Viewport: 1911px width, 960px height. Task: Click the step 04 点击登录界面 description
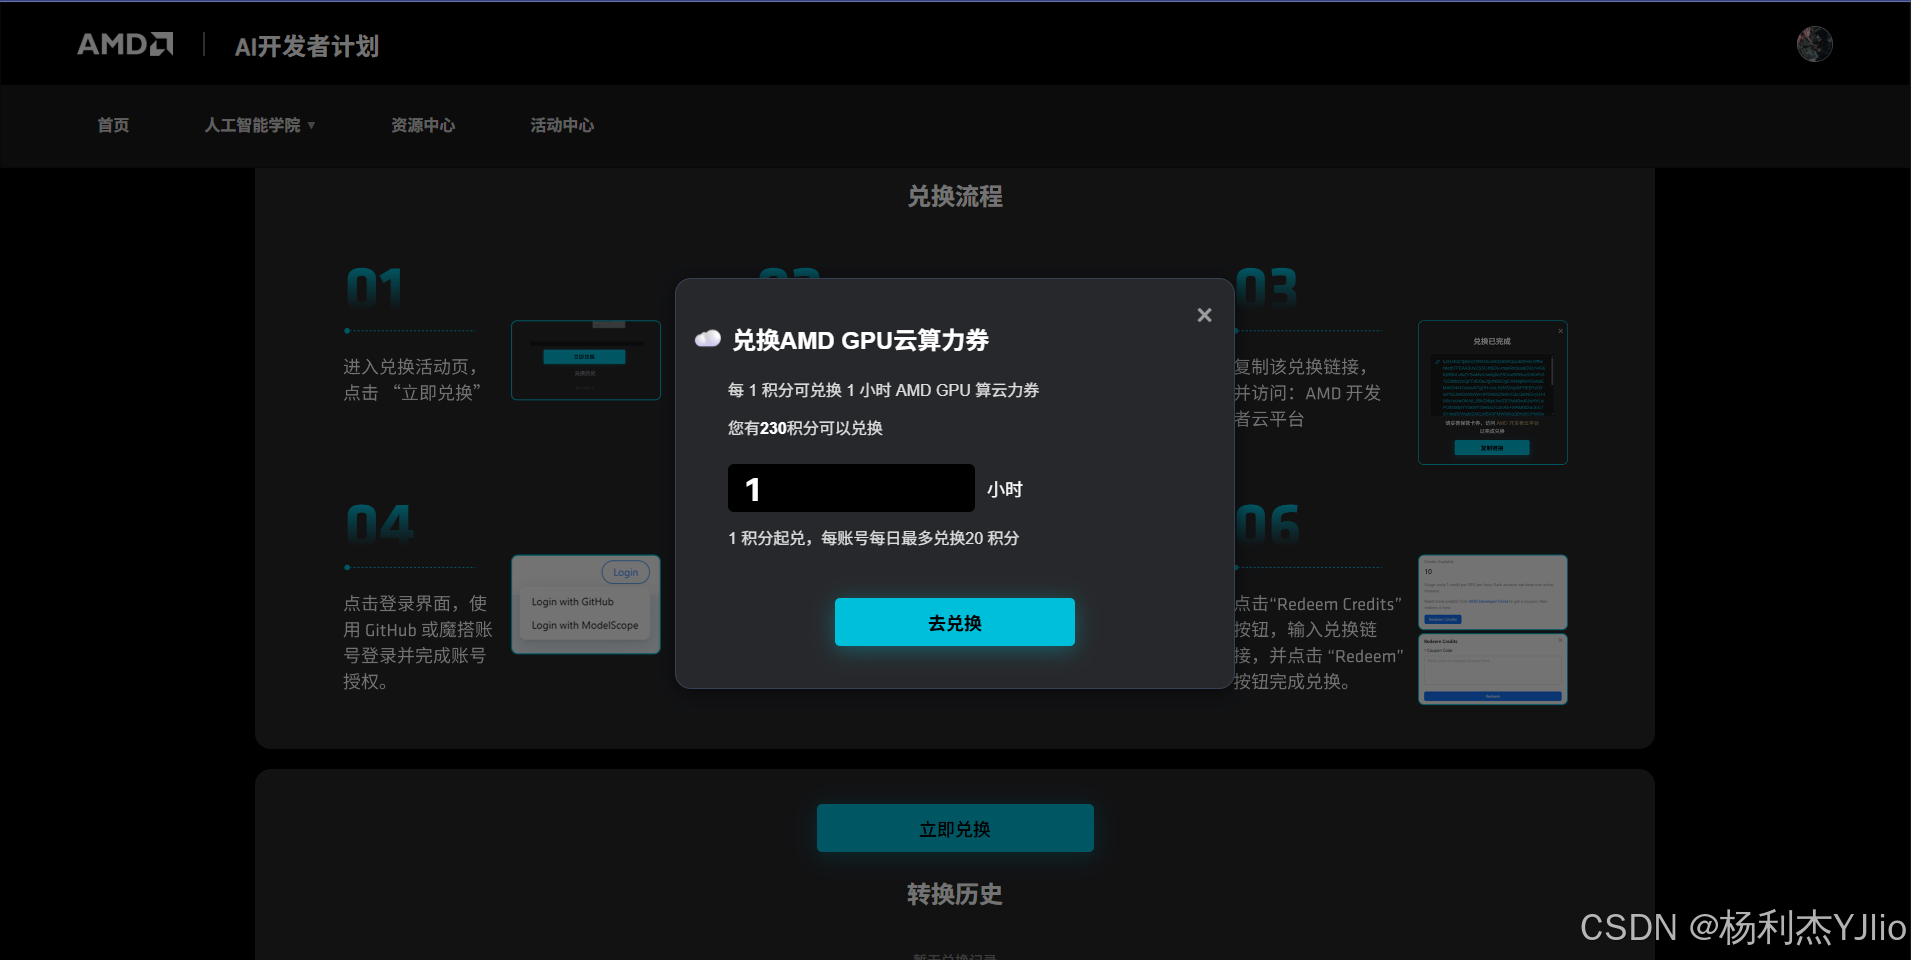[418, 642]
